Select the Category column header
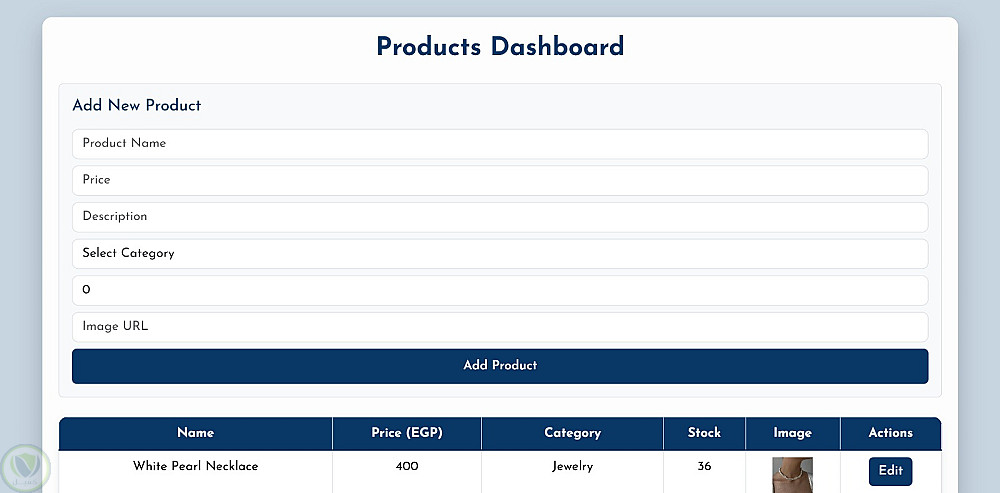This screenshot has height=493, width=1000. (x=572, y=433)
